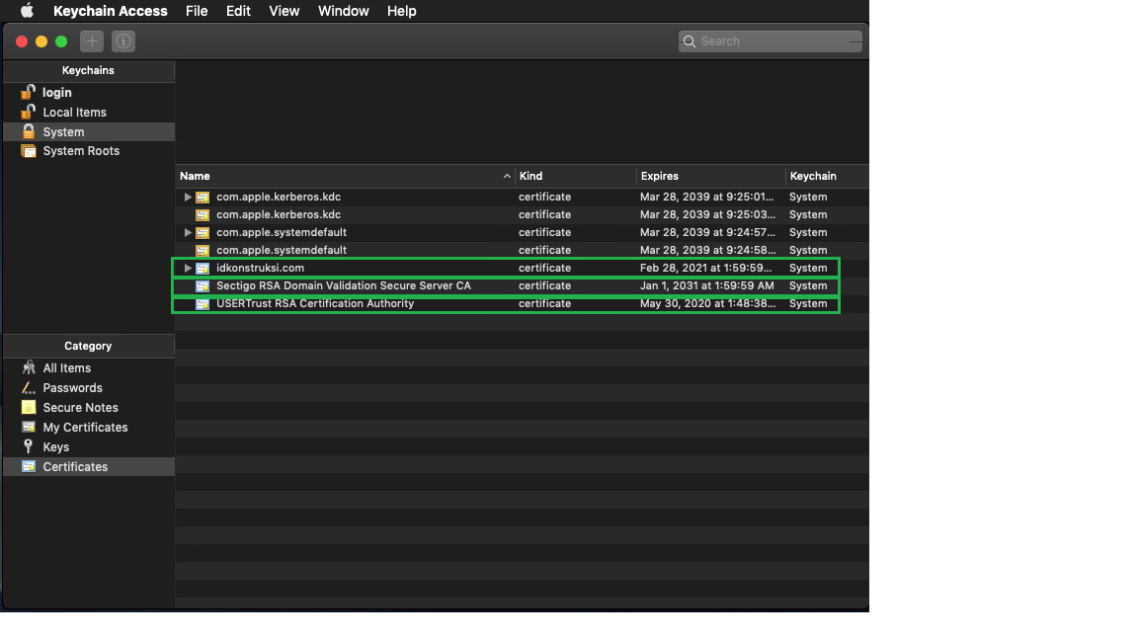Image resolution: width=1138 pixels, height=640 pixels.
Task: Click the plus button to add keychain item
Action: [x=92, y=41]
